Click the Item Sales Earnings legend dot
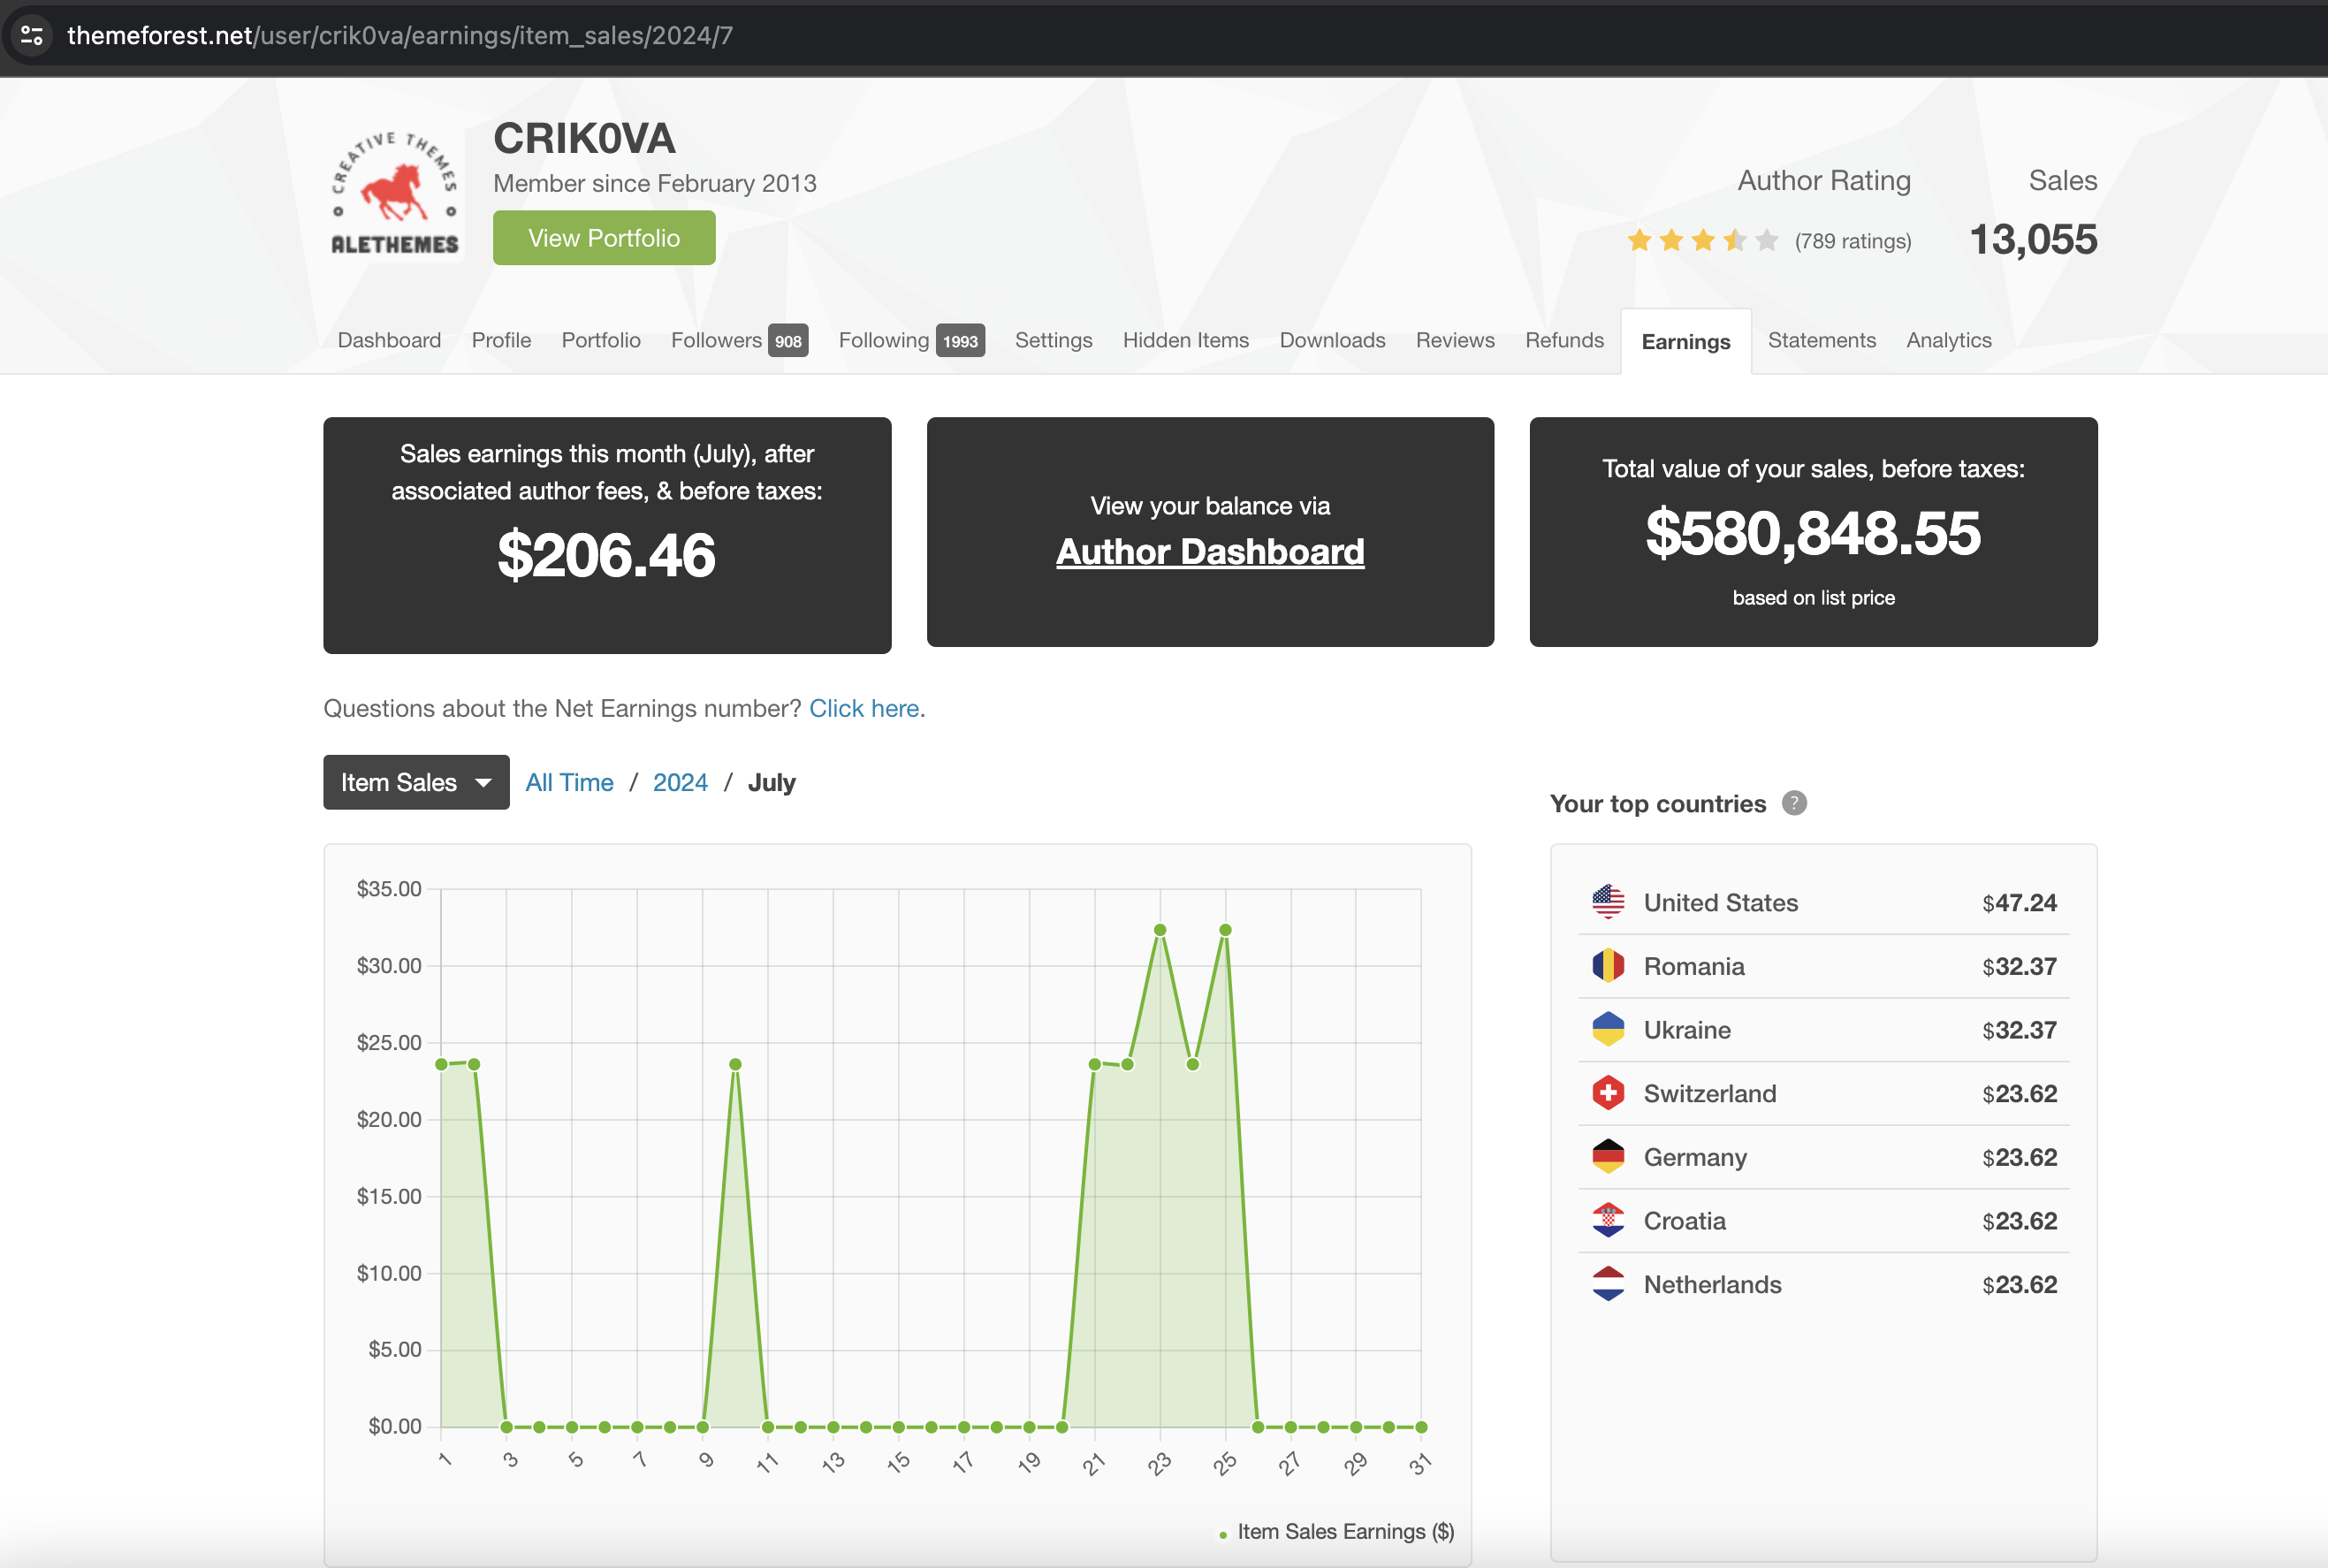The image size is (2328, 1568). click(1223, 1534)
